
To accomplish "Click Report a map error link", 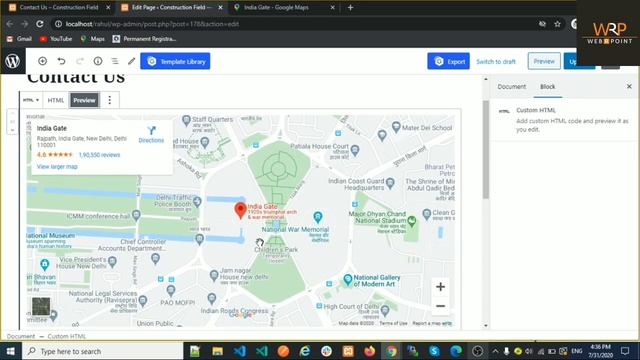I will tap(432, 323).
